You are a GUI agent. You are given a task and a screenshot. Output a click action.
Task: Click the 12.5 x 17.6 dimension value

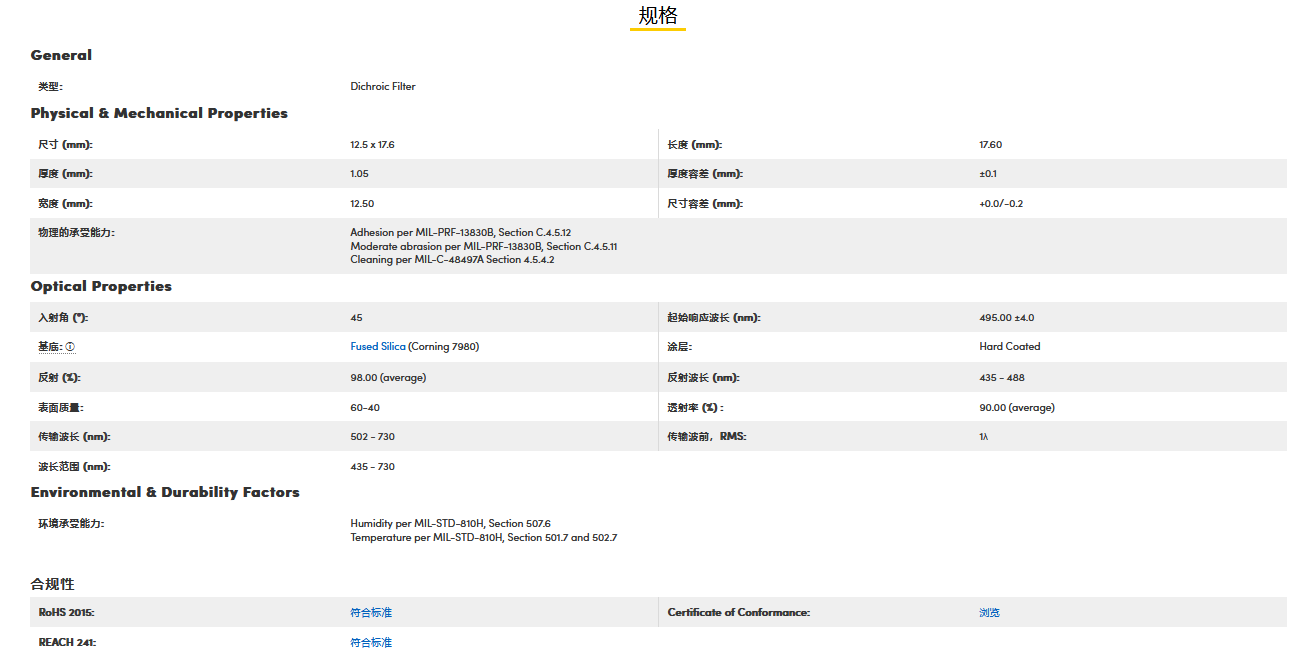point(372,145)
